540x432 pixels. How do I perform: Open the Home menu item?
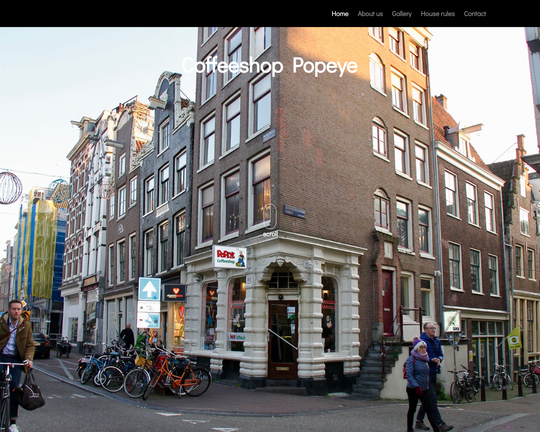coord(340,14)
